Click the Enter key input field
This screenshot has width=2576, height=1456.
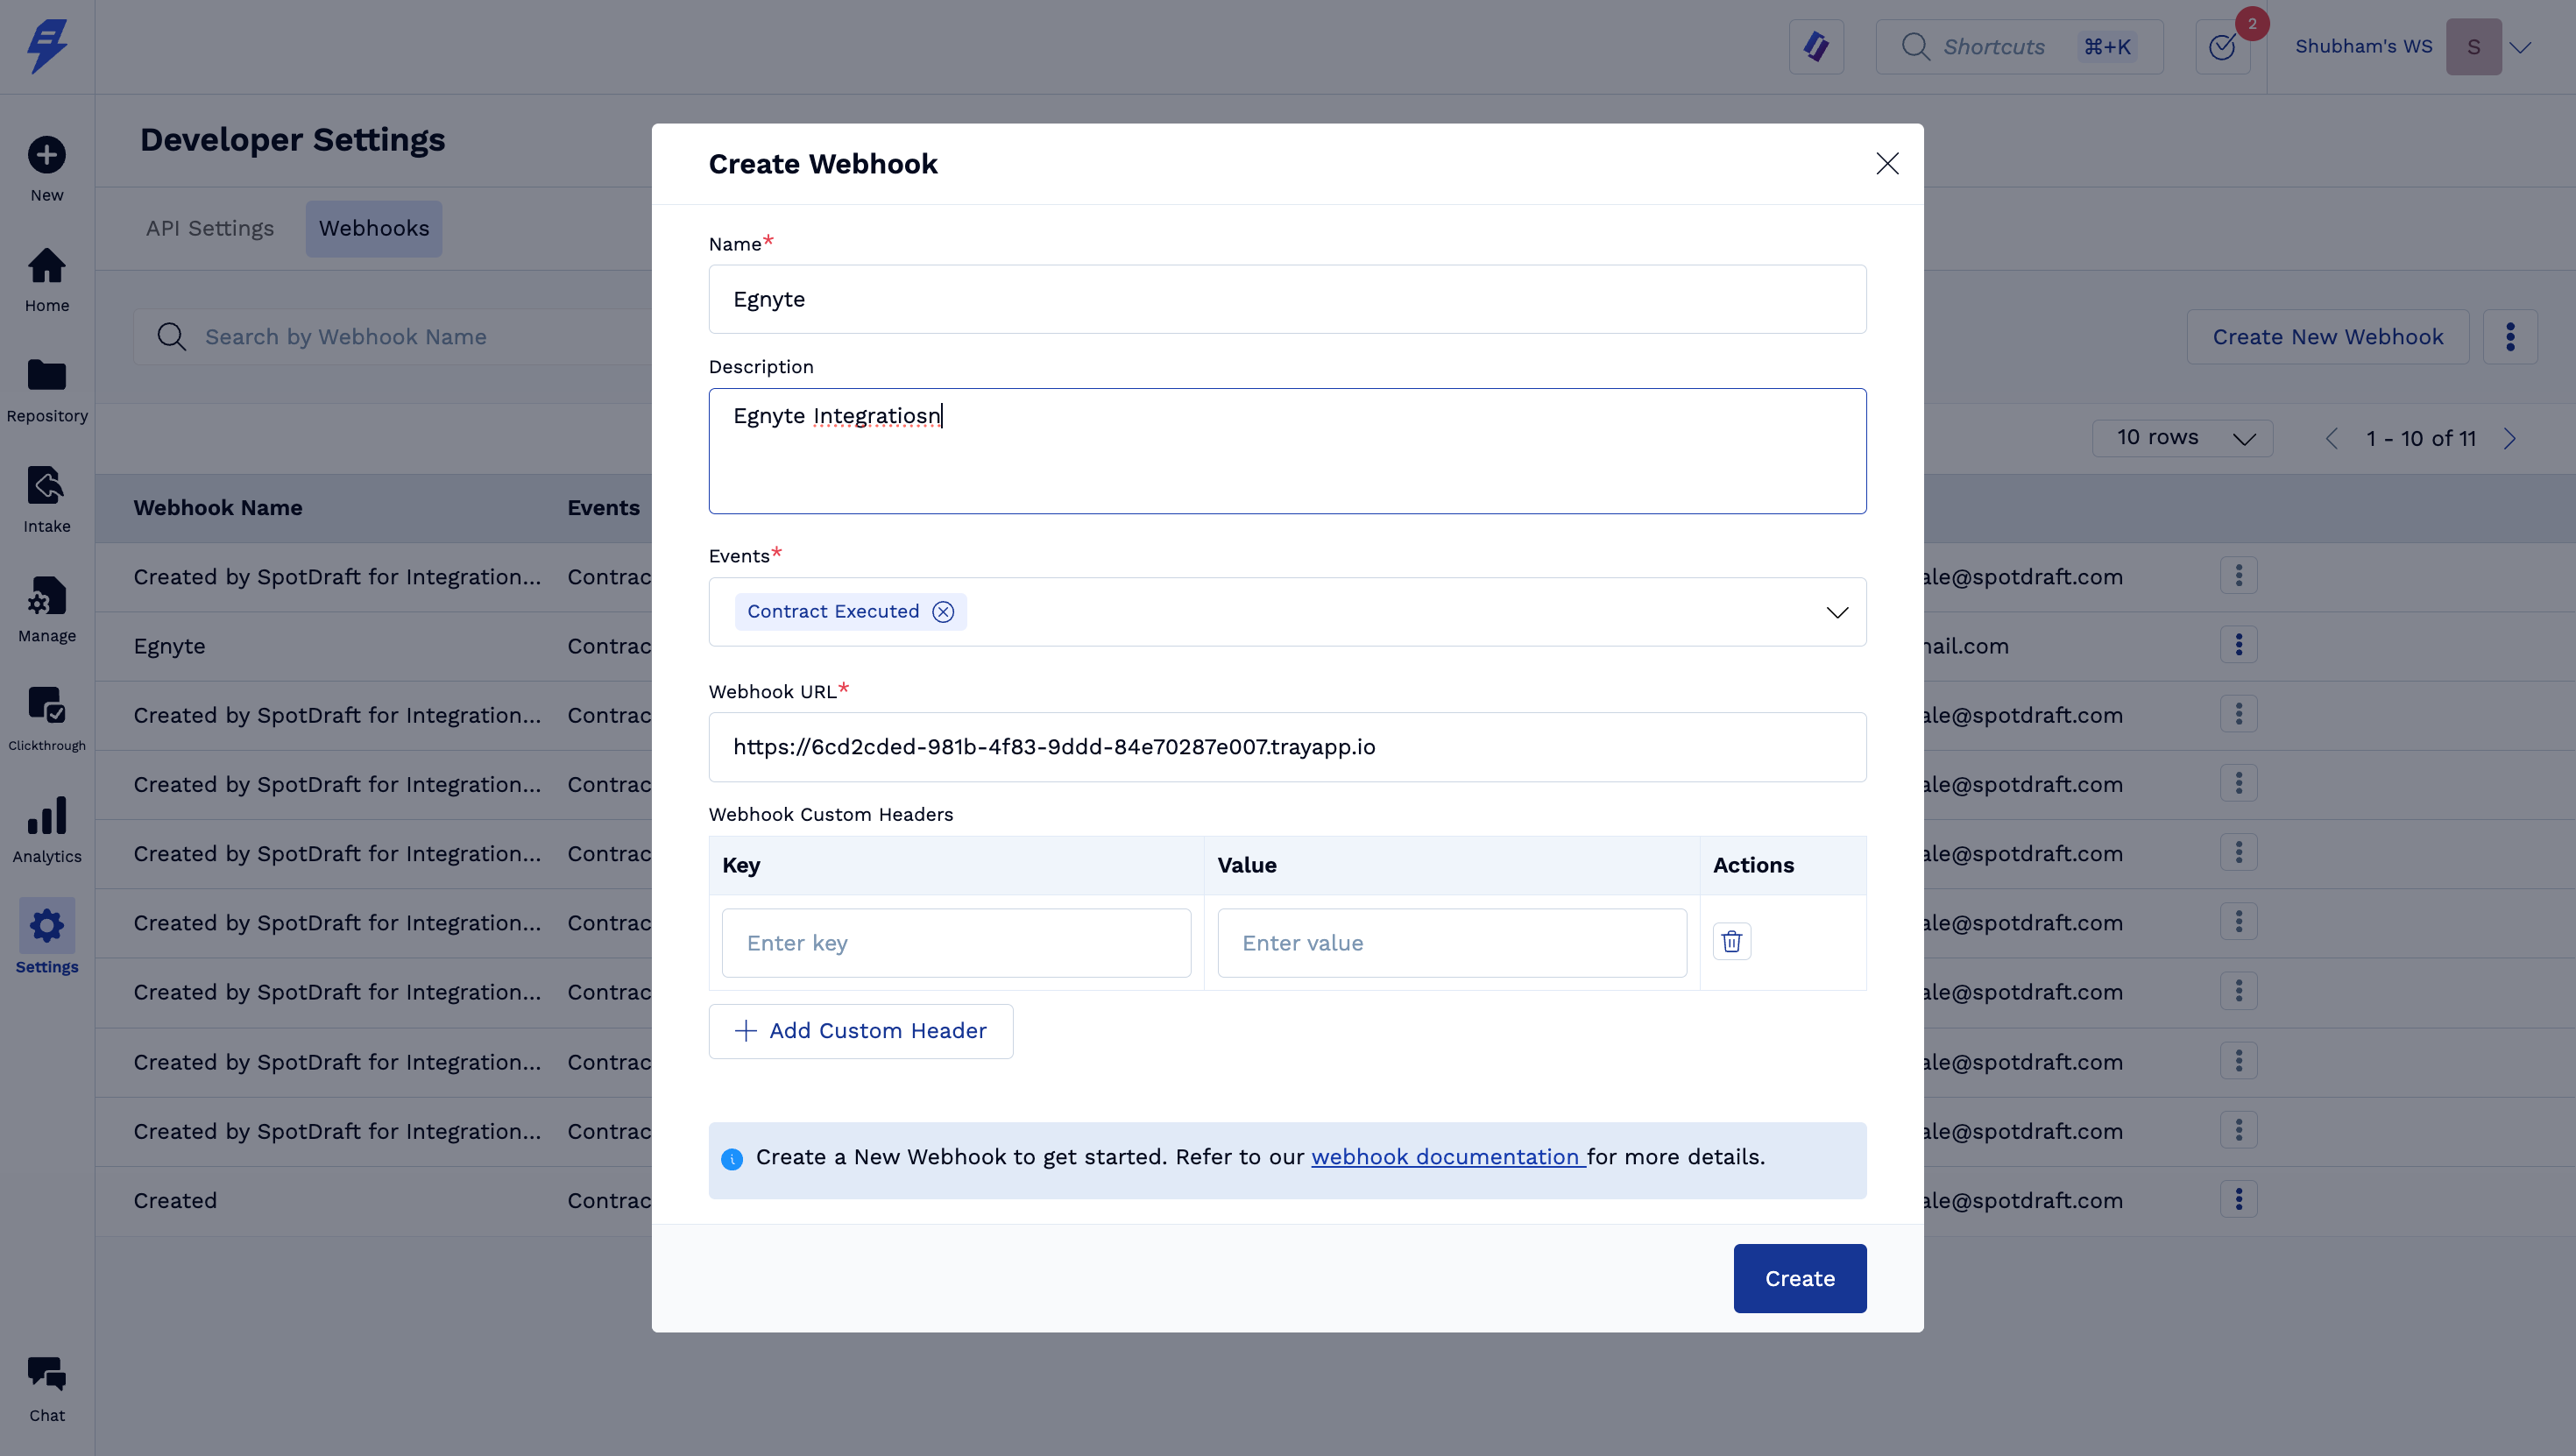coord(956,943)
